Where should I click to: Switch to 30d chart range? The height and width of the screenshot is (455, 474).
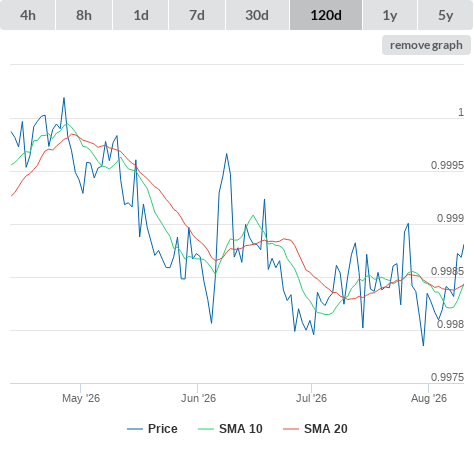click(x=257, y=15)
